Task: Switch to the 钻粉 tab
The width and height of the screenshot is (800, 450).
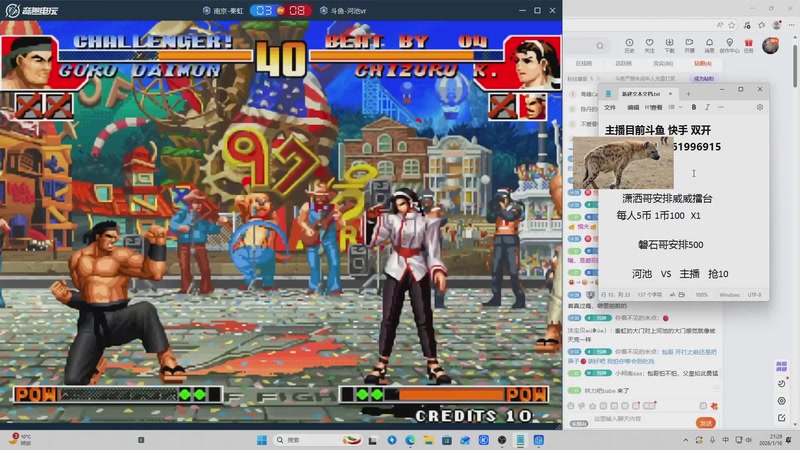Action: point(703,64)
